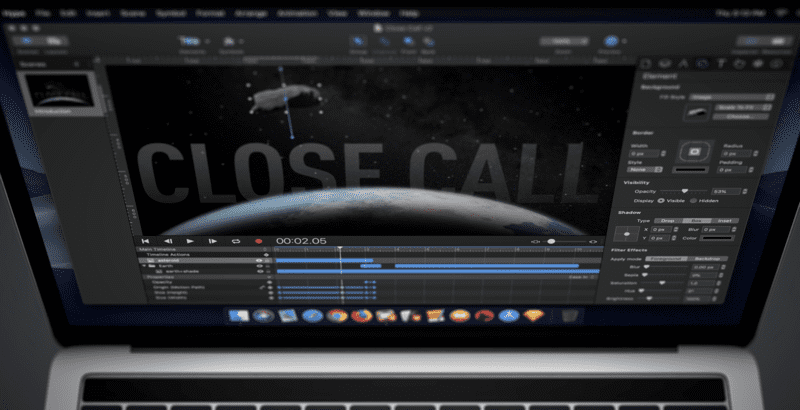The image size is (800, 410).
Task: Open Firefox from the dock
Action: pyautogui.click(x=360, y=316)
